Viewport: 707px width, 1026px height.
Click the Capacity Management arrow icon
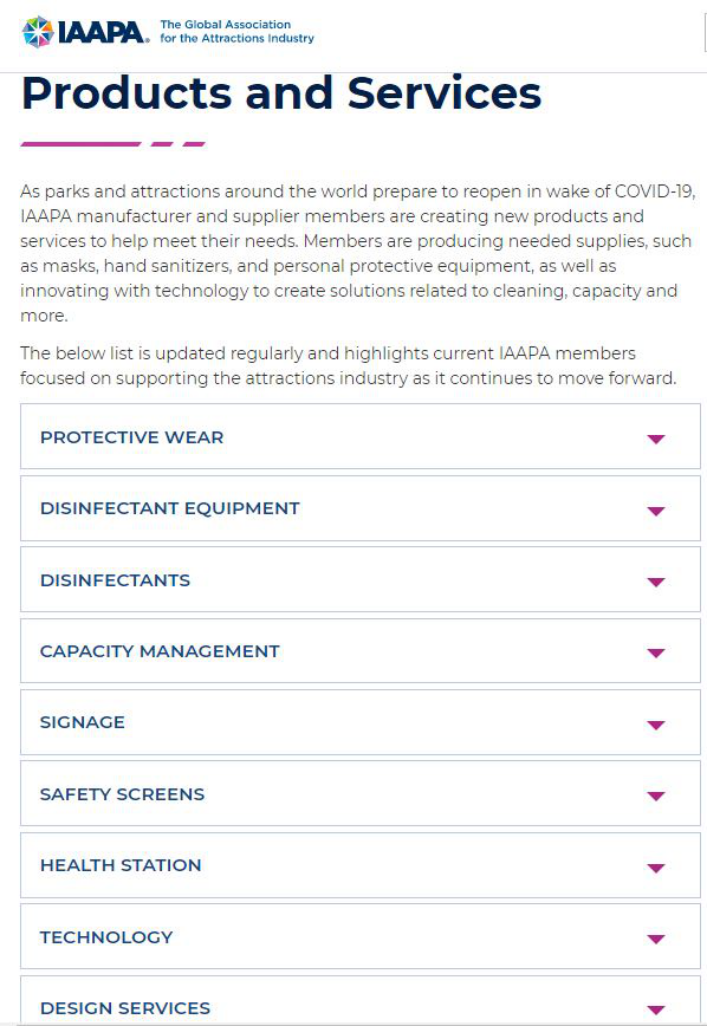click(656, 653)
